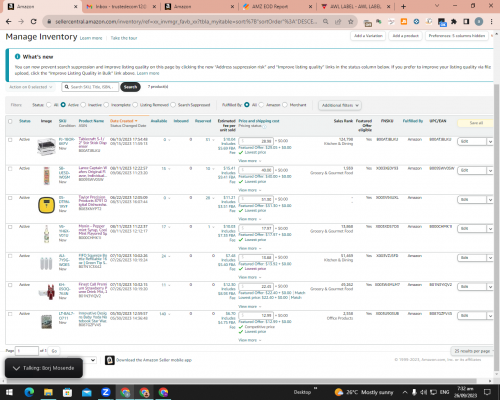This screenshot has width=500, height=400.
Task: Expand Edit dropdown arrow for Tablecraft row
Action: [x=490, y=142]
